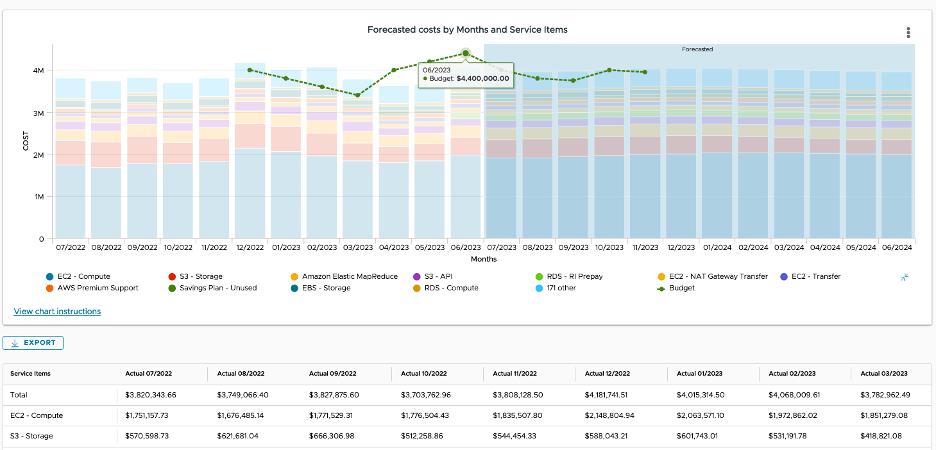936x450 pixels.
Task: Hide the Amazon Elastic MapReduce series
Action: click(294, 276)
